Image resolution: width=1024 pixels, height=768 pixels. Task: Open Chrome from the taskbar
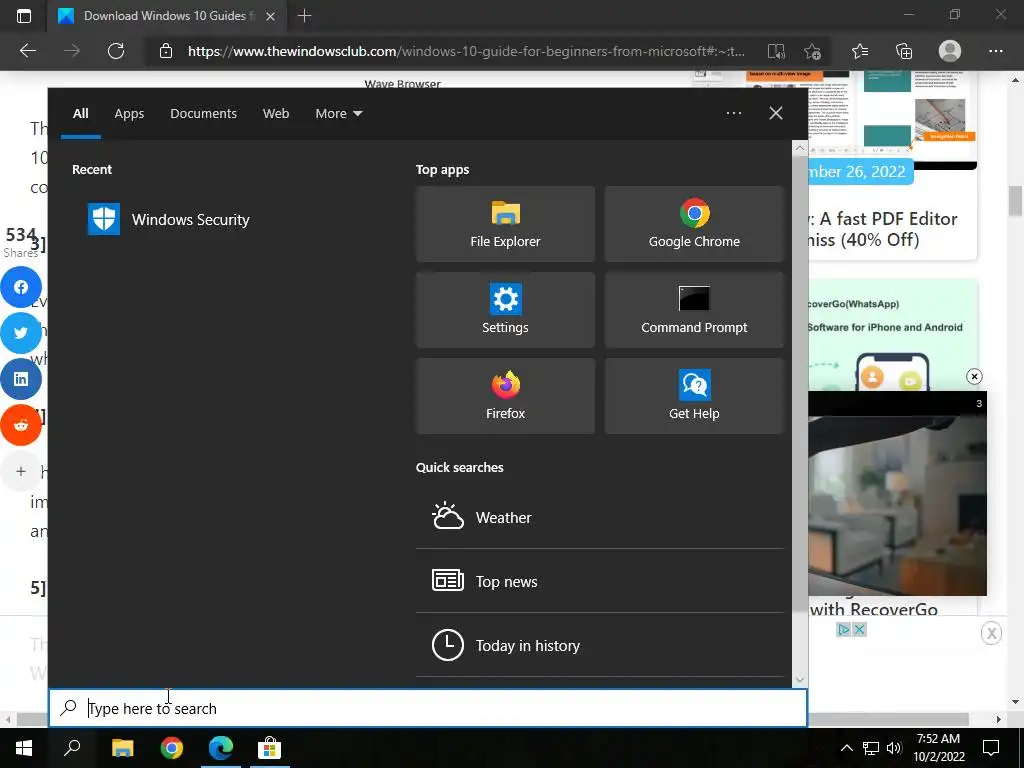pyautogui.click(x=172, y=748)
